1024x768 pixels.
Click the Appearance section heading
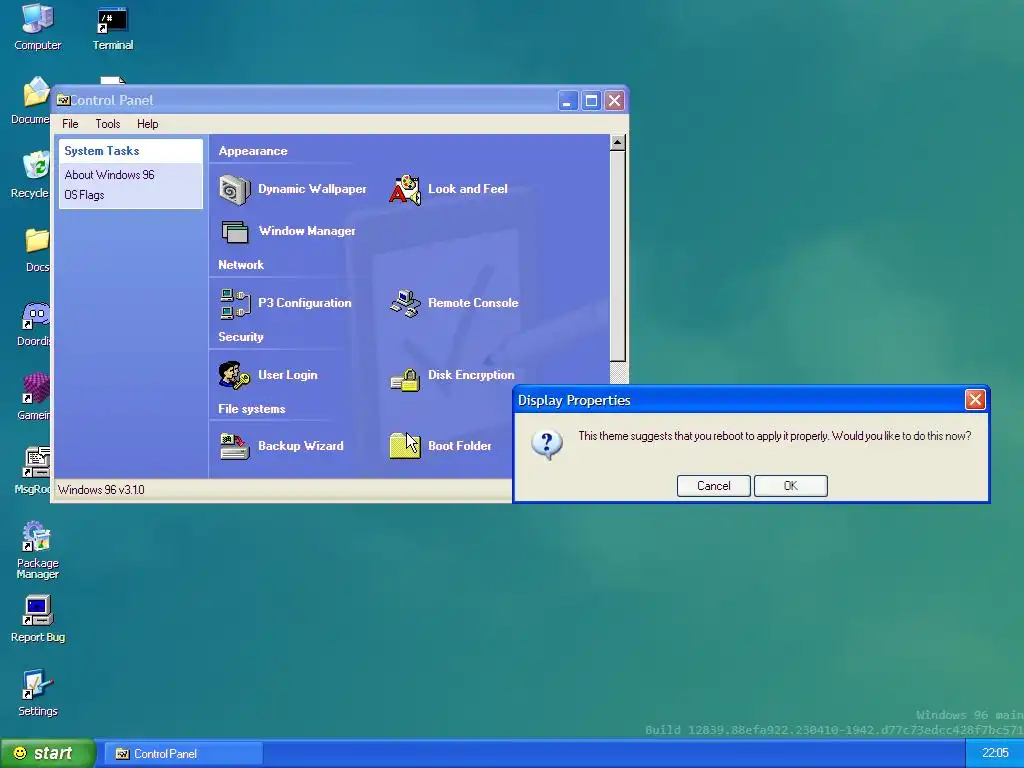coord(253,151)
